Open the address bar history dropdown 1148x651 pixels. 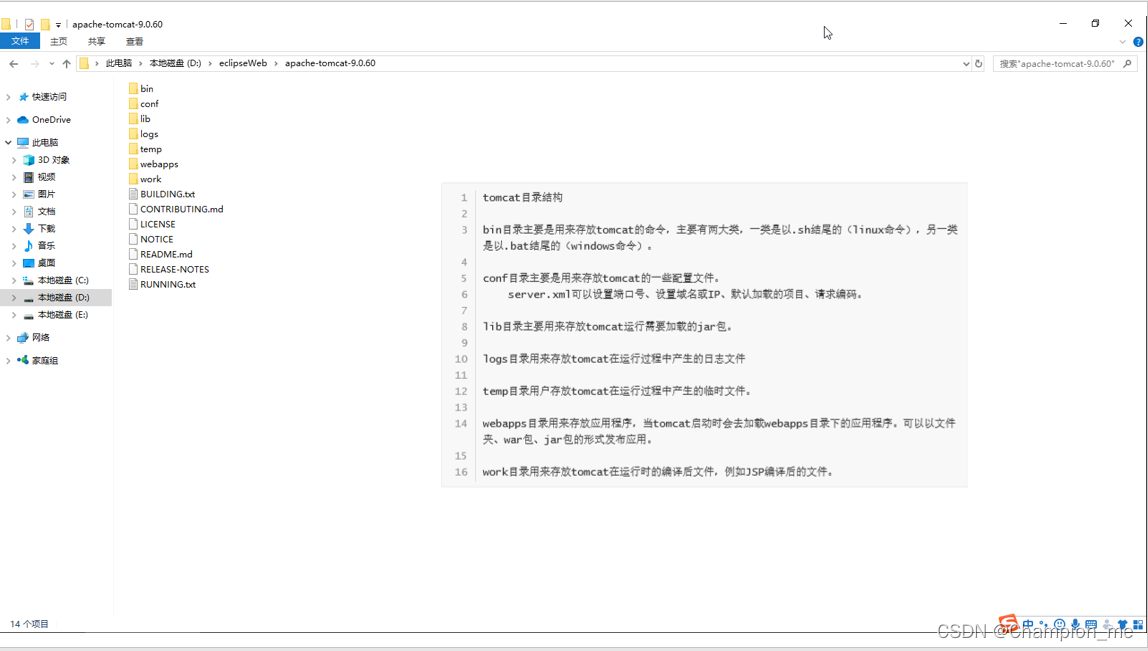[964, 63]
